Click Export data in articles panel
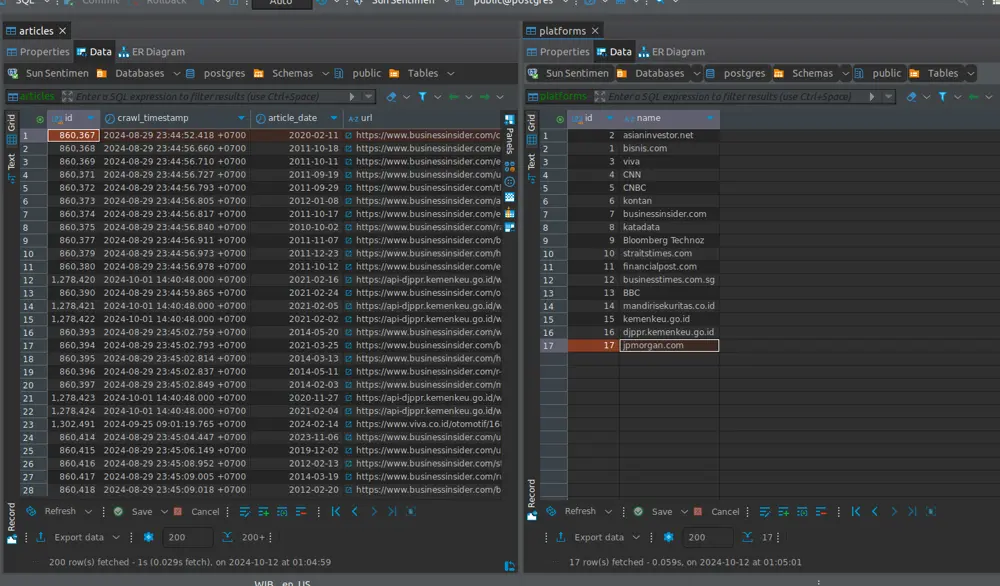 coord(70,538)
